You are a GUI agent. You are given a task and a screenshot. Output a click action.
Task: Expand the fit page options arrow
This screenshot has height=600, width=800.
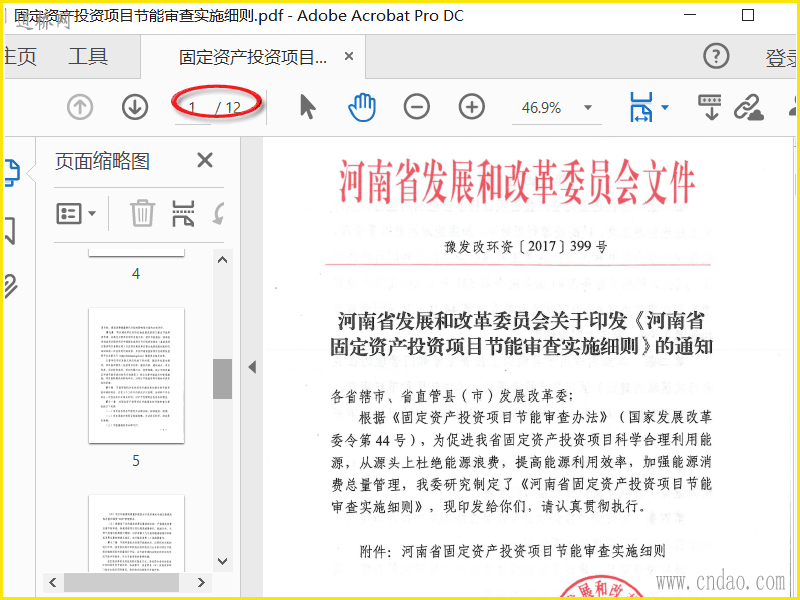(665, 108)
